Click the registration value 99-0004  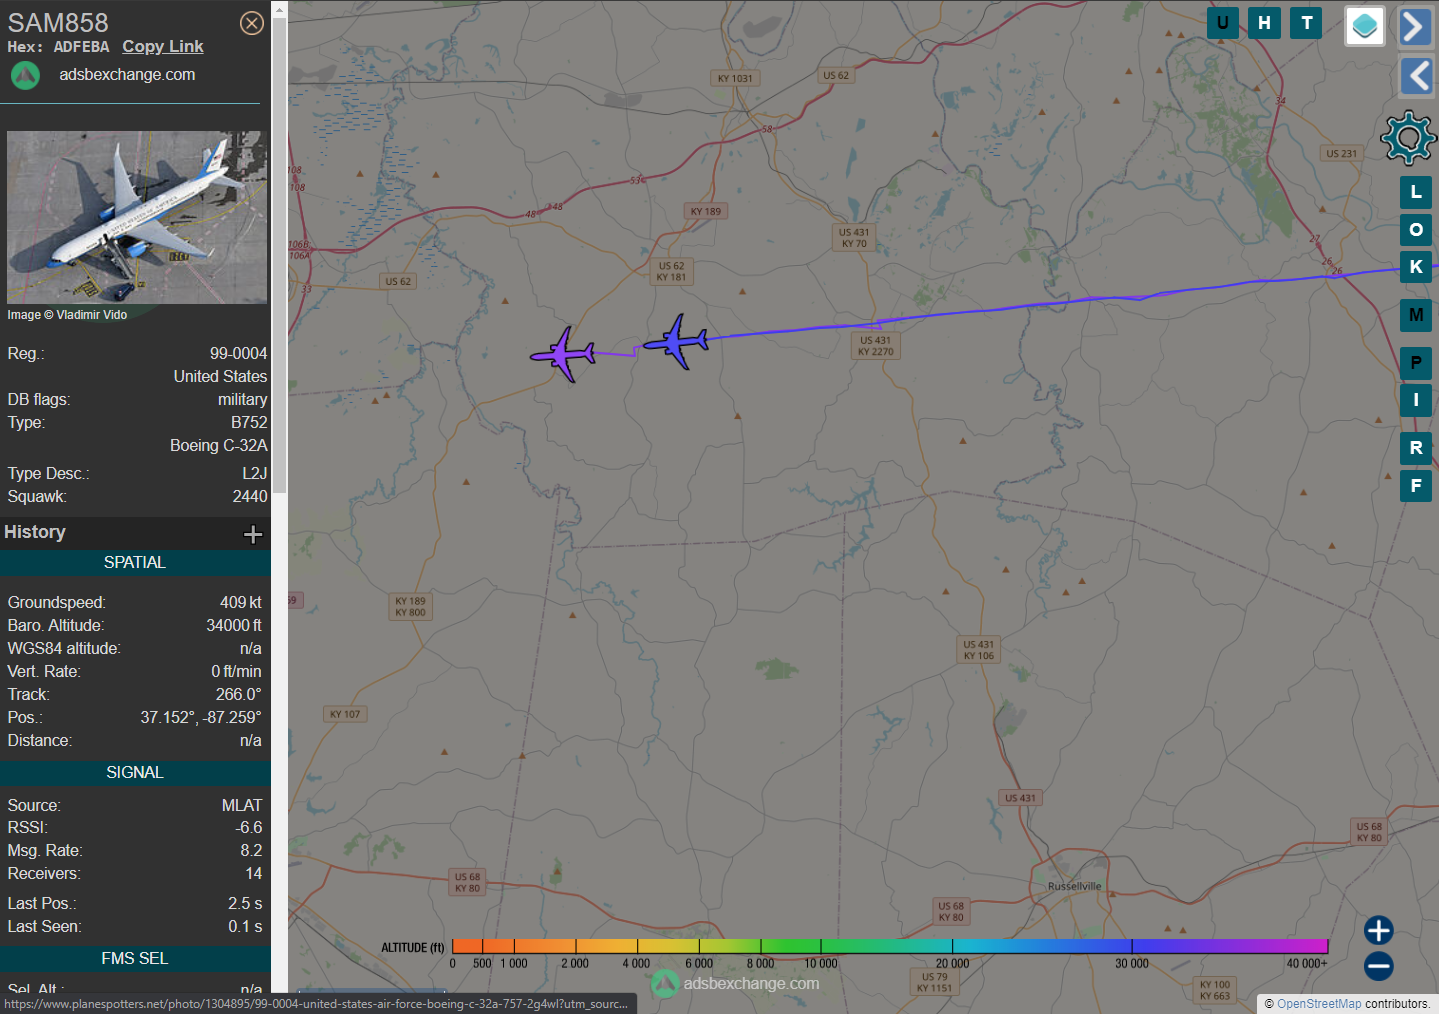(x=238, y=354)
